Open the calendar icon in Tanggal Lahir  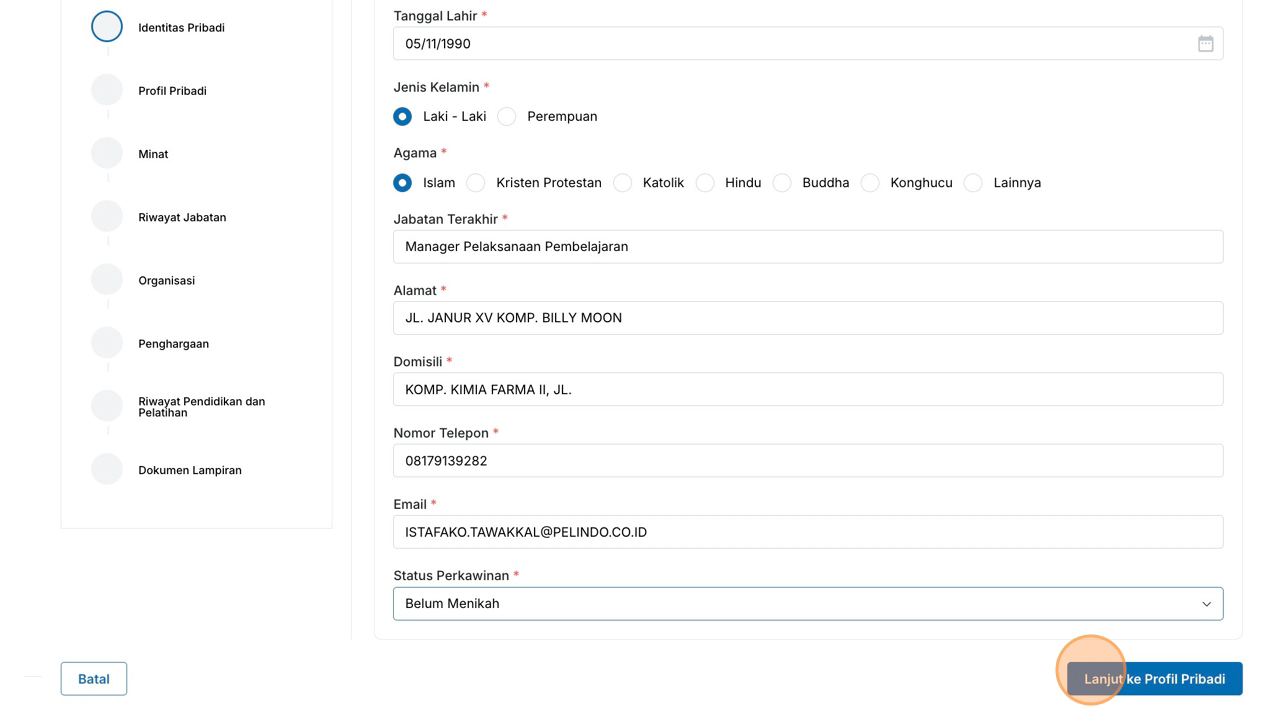[x=1205, y=44]
